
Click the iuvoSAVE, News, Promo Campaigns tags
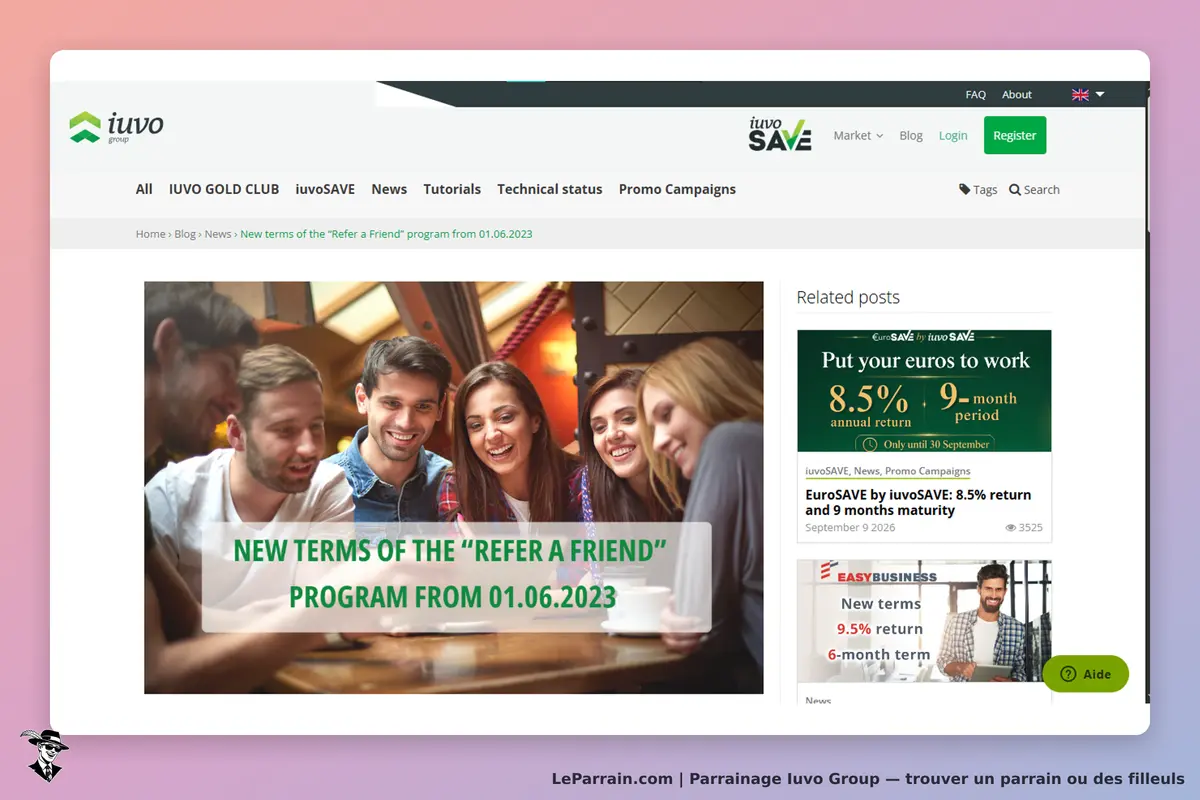[x=888, y=471]
